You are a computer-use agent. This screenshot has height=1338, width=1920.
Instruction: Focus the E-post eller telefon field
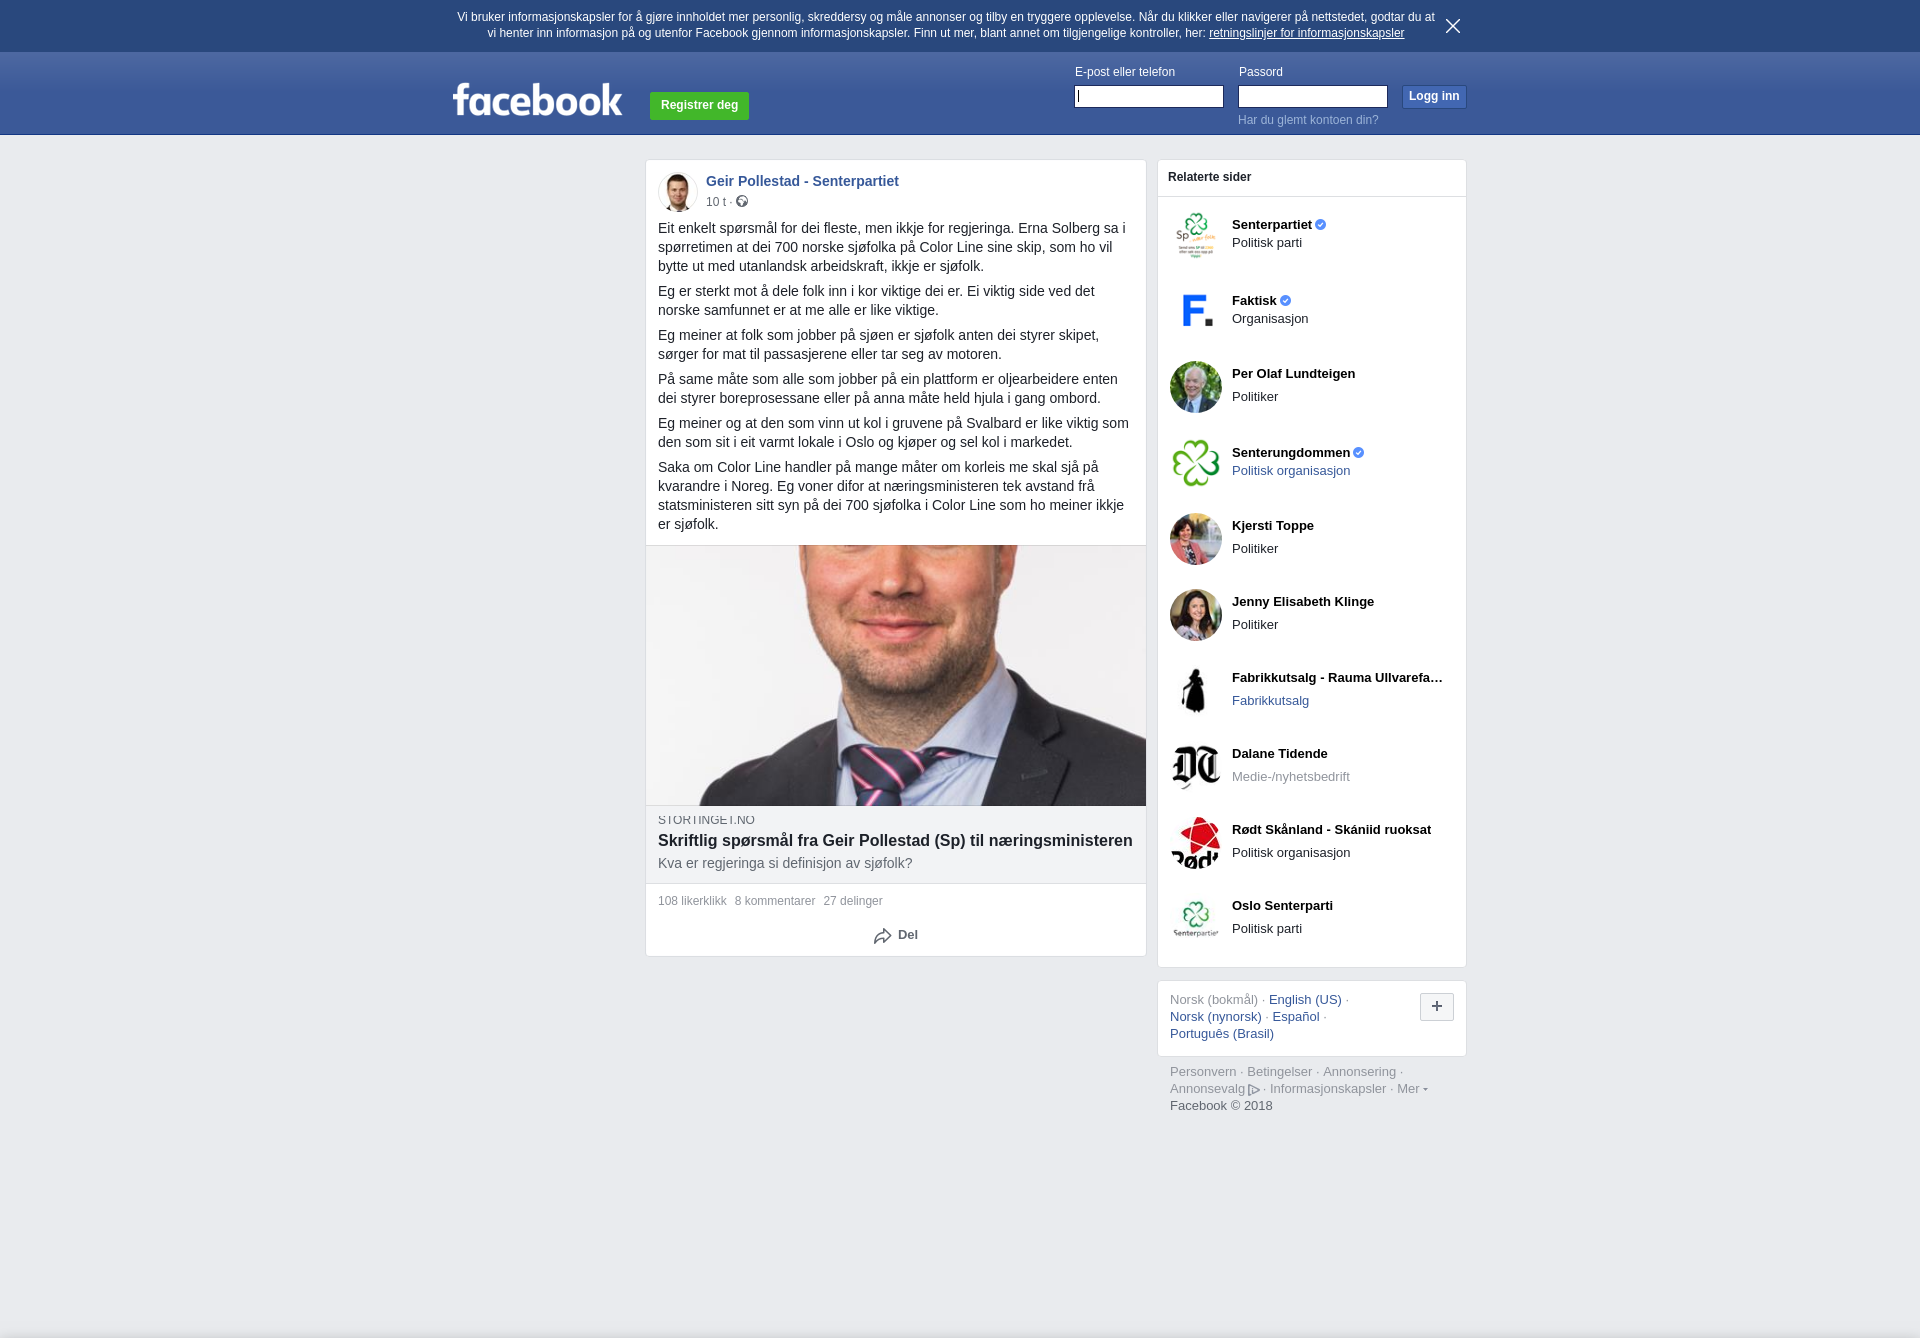click(x=1149, y=96)
